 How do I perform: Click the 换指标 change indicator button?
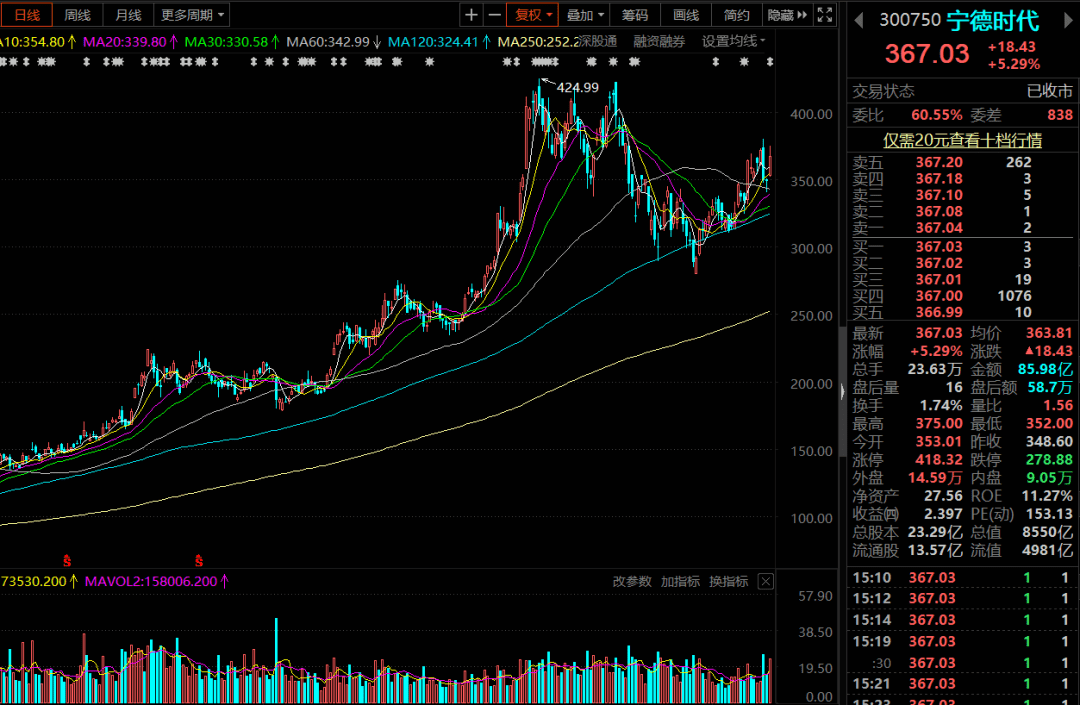pyautogui.click(x=728, y=581)
